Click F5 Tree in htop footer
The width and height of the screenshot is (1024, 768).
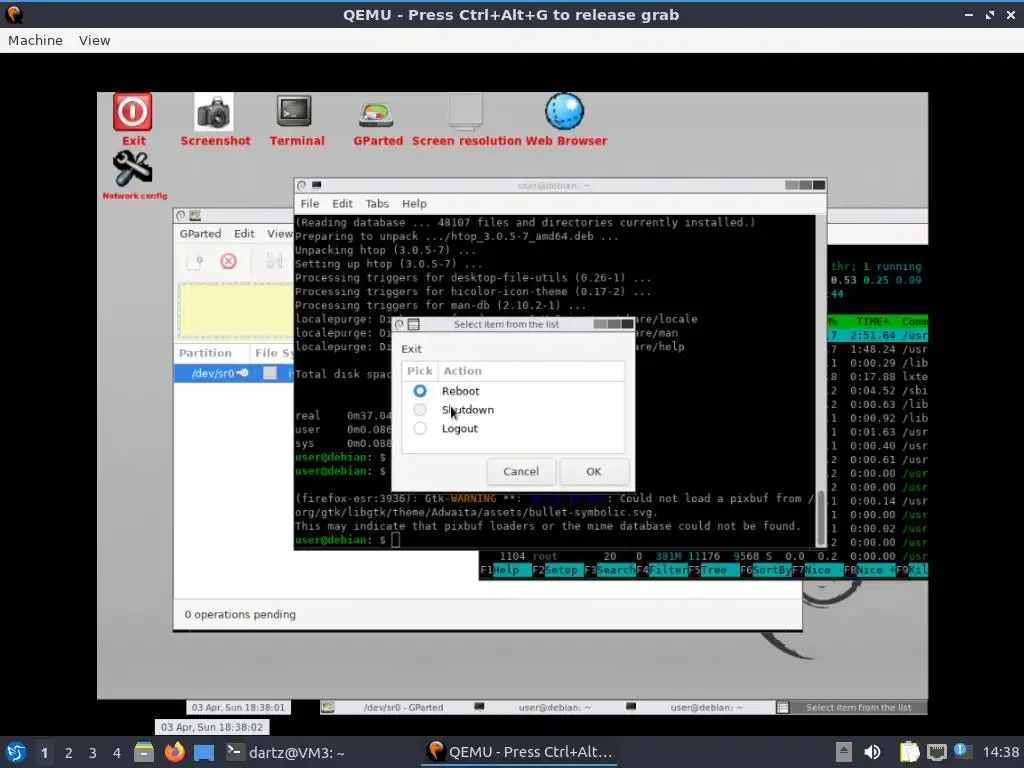click(714, 570)
